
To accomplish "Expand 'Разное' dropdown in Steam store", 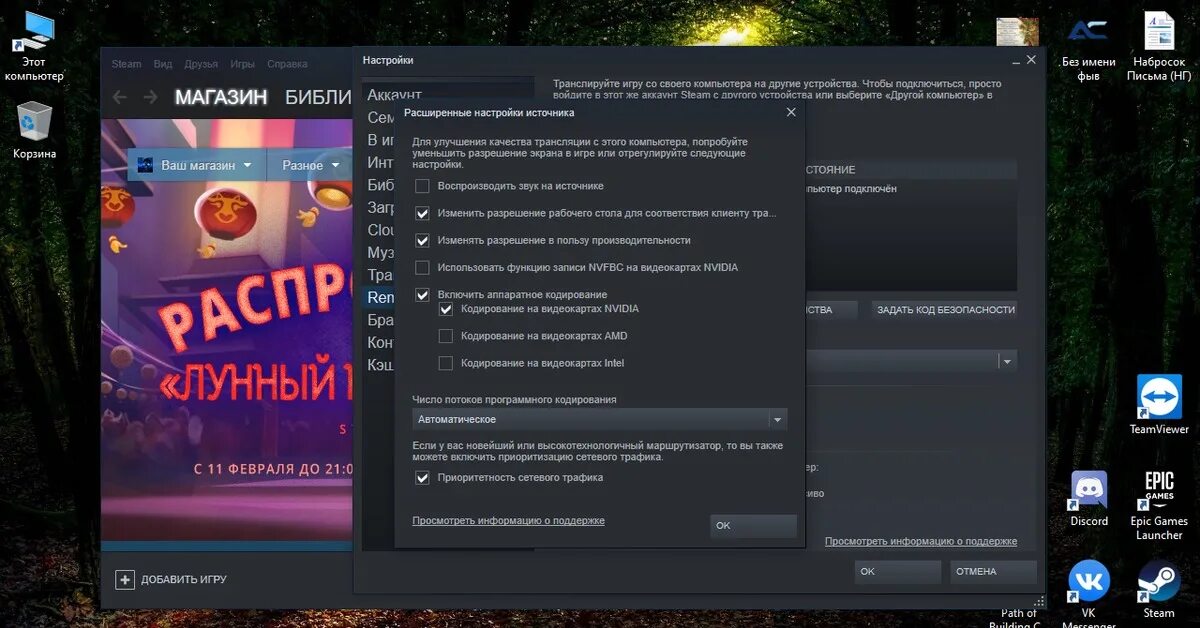I will tap(335, 166).
